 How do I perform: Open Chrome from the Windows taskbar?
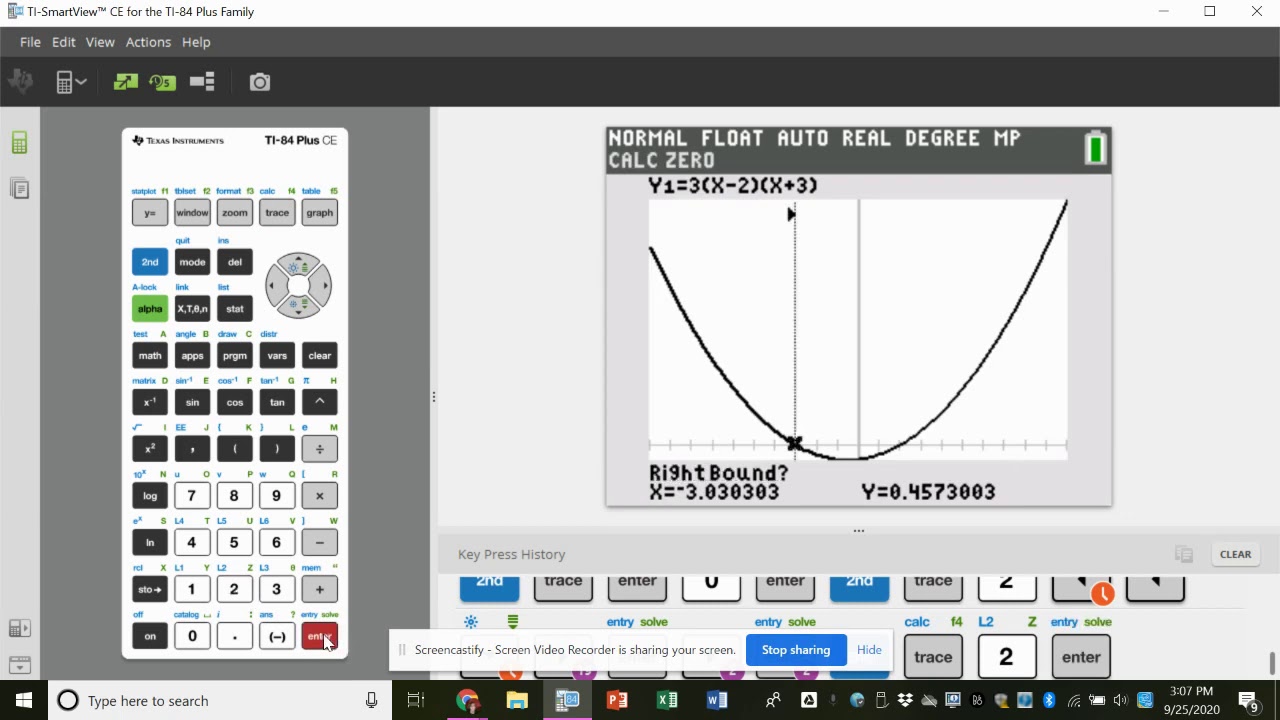(x=467, y=700)
